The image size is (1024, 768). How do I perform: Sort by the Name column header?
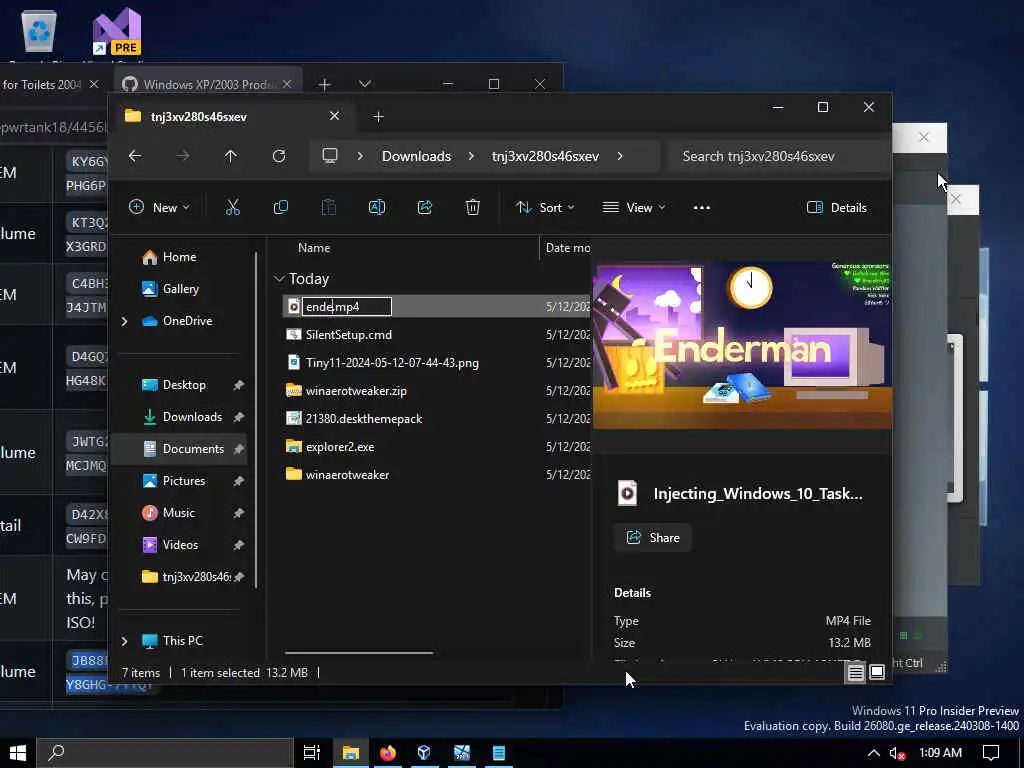[314, 248]
